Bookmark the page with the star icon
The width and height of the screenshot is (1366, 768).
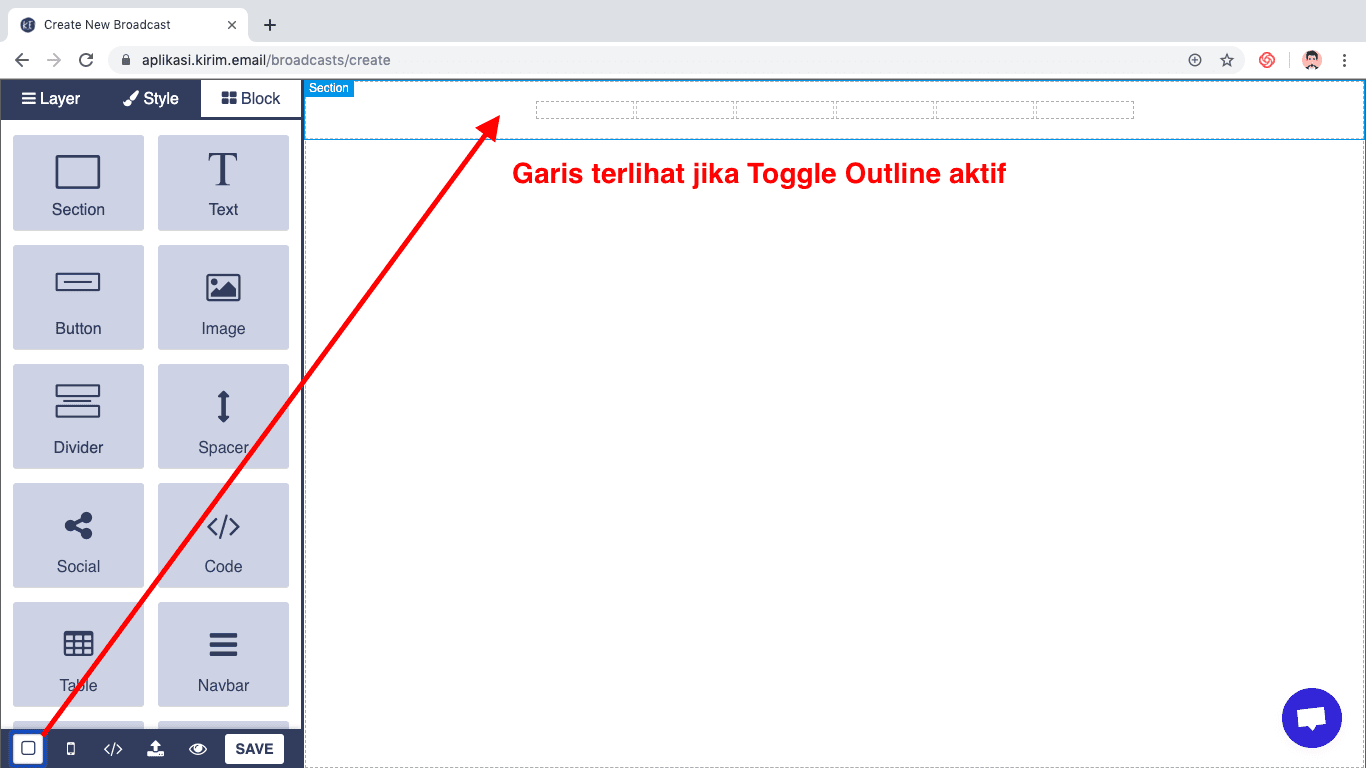[x=1227, y=60]
